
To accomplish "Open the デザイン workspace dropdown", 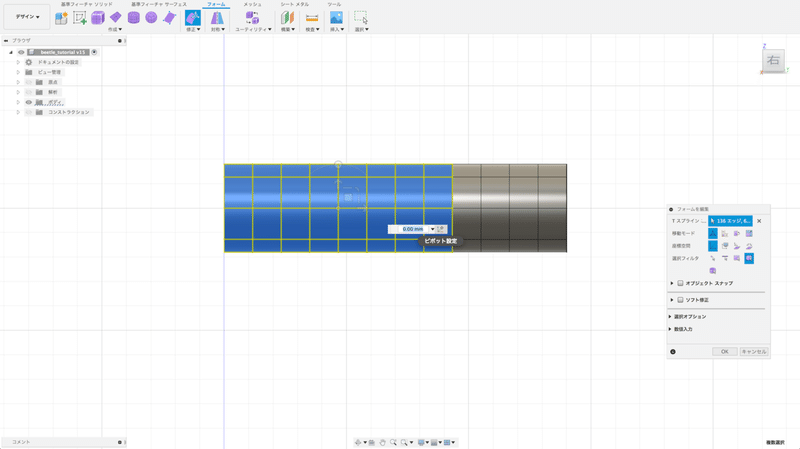I will pos(27,17).
